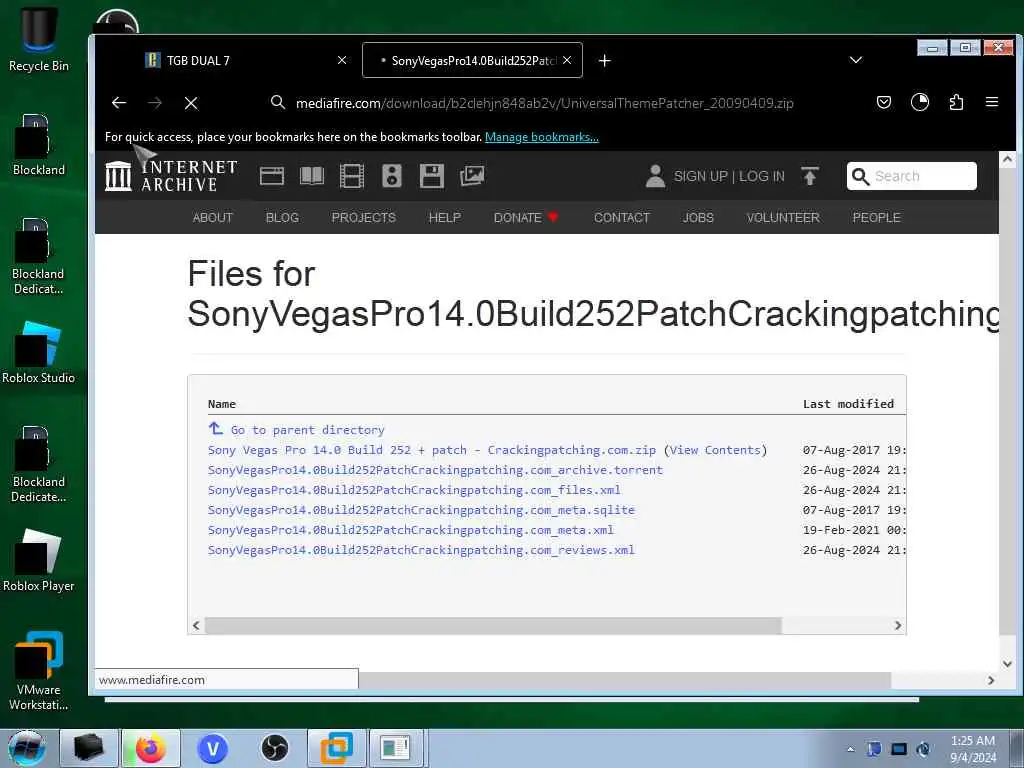Screen dimensions: 1024x768
Task: Close the SonyVegasPro14.0Build252 tab
Action: 567,60
